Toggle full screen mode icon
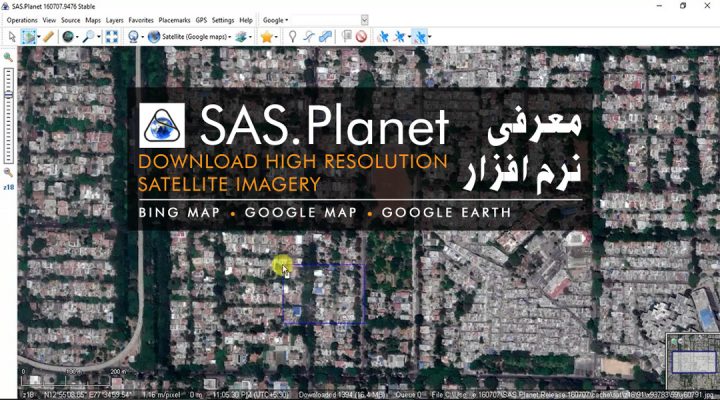The height and width of the screenshot is (400, 720). 112,37
